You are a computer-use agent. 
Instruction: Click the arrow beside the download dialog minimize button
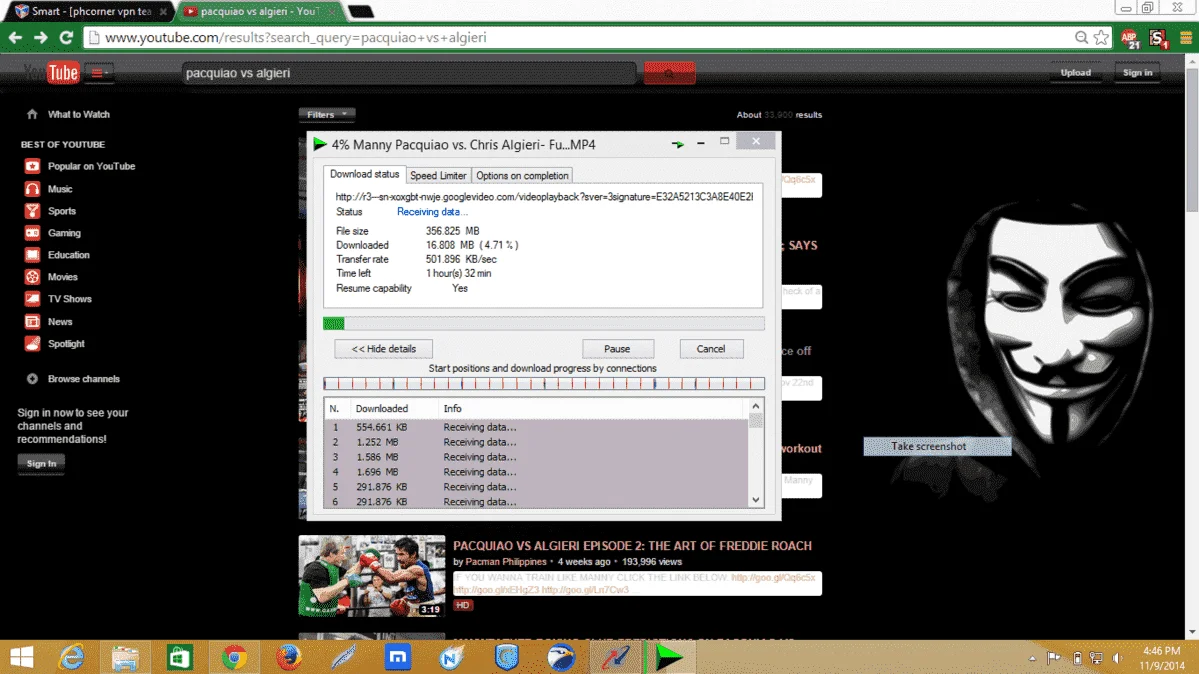(677, 144)
